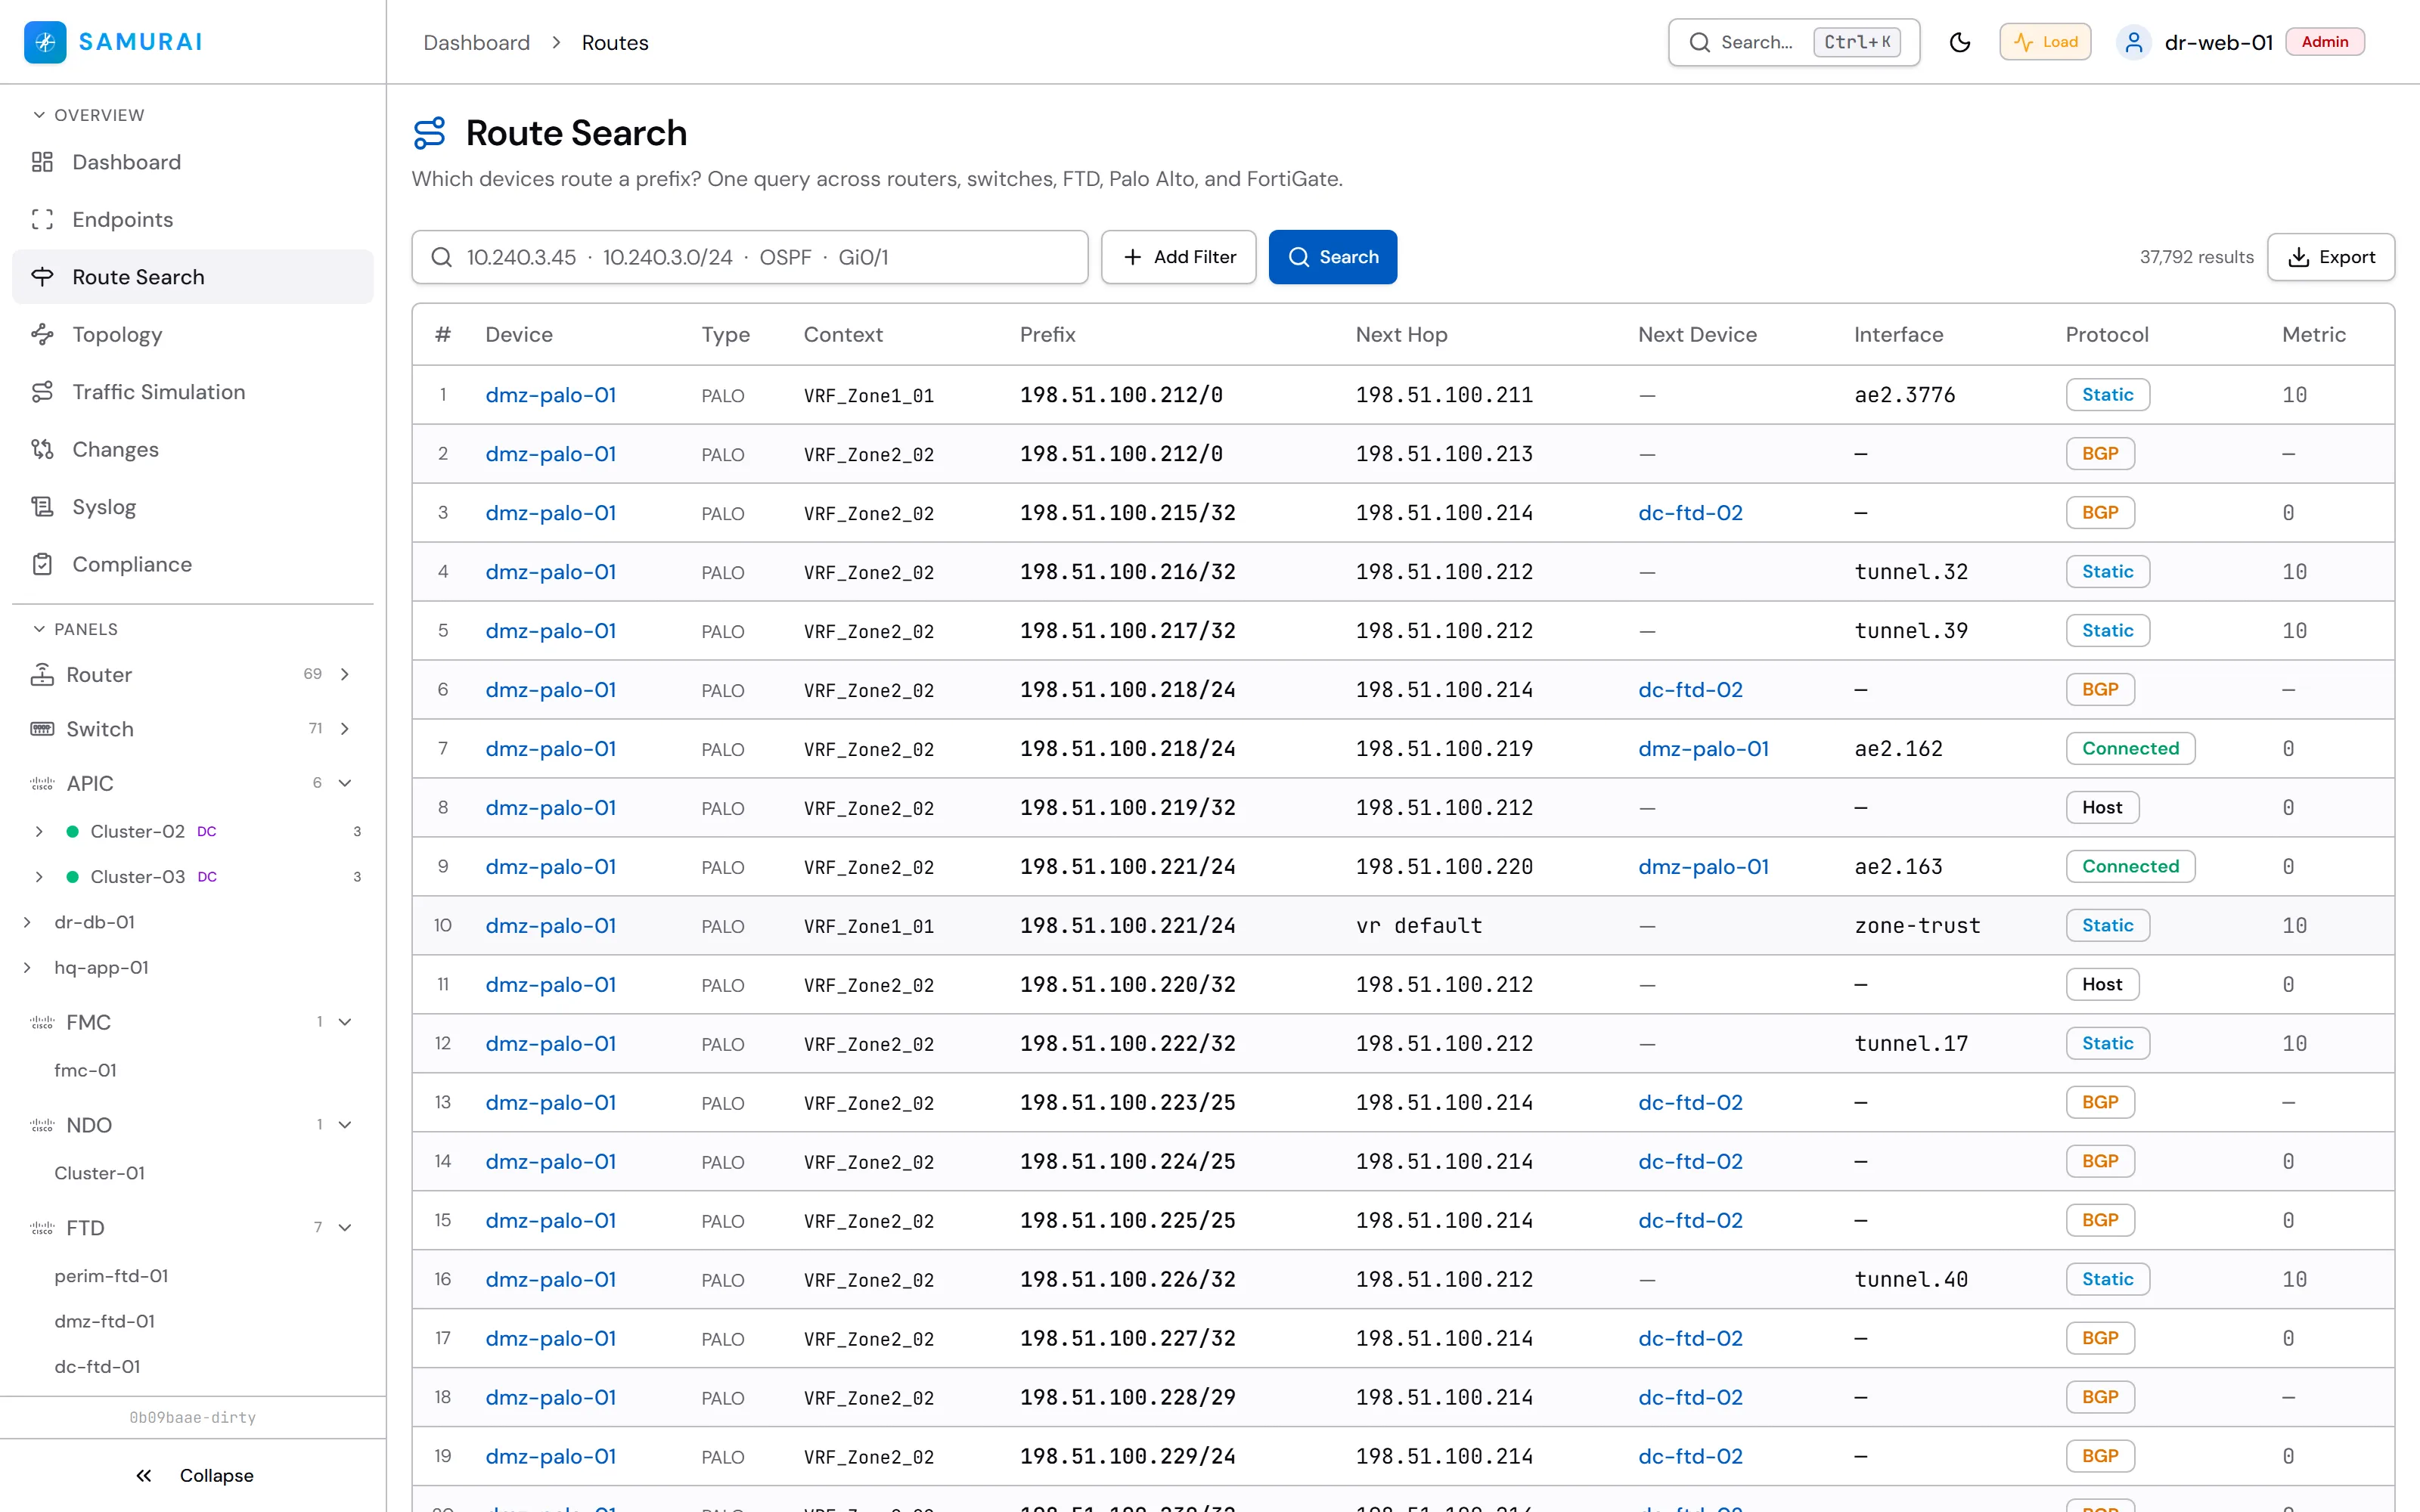This screenshot has width=2420, height=1512.
Task: Select dmz-ftd-01 under FTD
Action: 104,1322
